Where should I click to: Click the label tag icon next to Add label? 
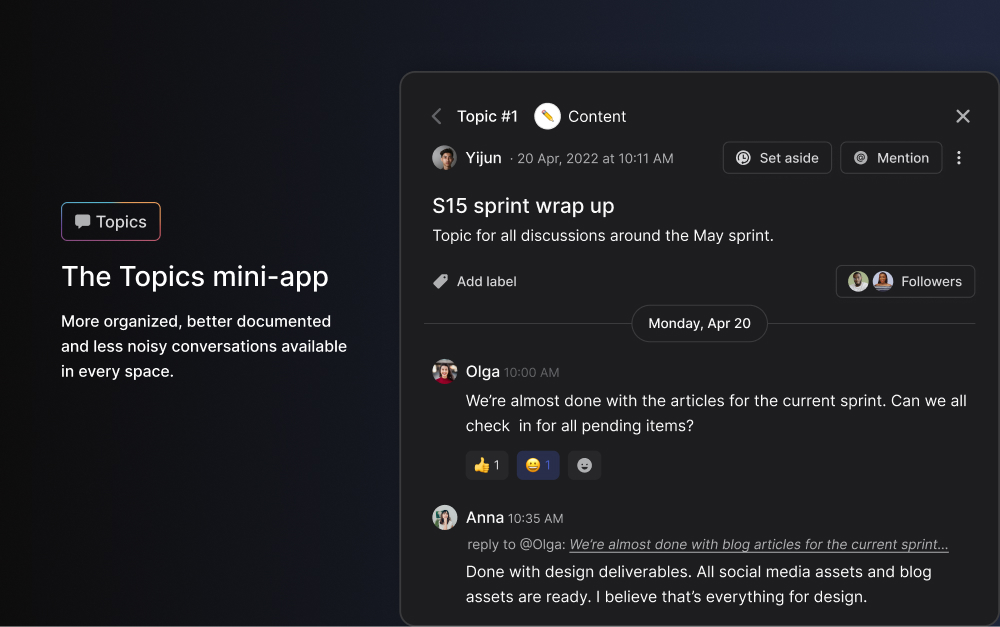[440, 281]
